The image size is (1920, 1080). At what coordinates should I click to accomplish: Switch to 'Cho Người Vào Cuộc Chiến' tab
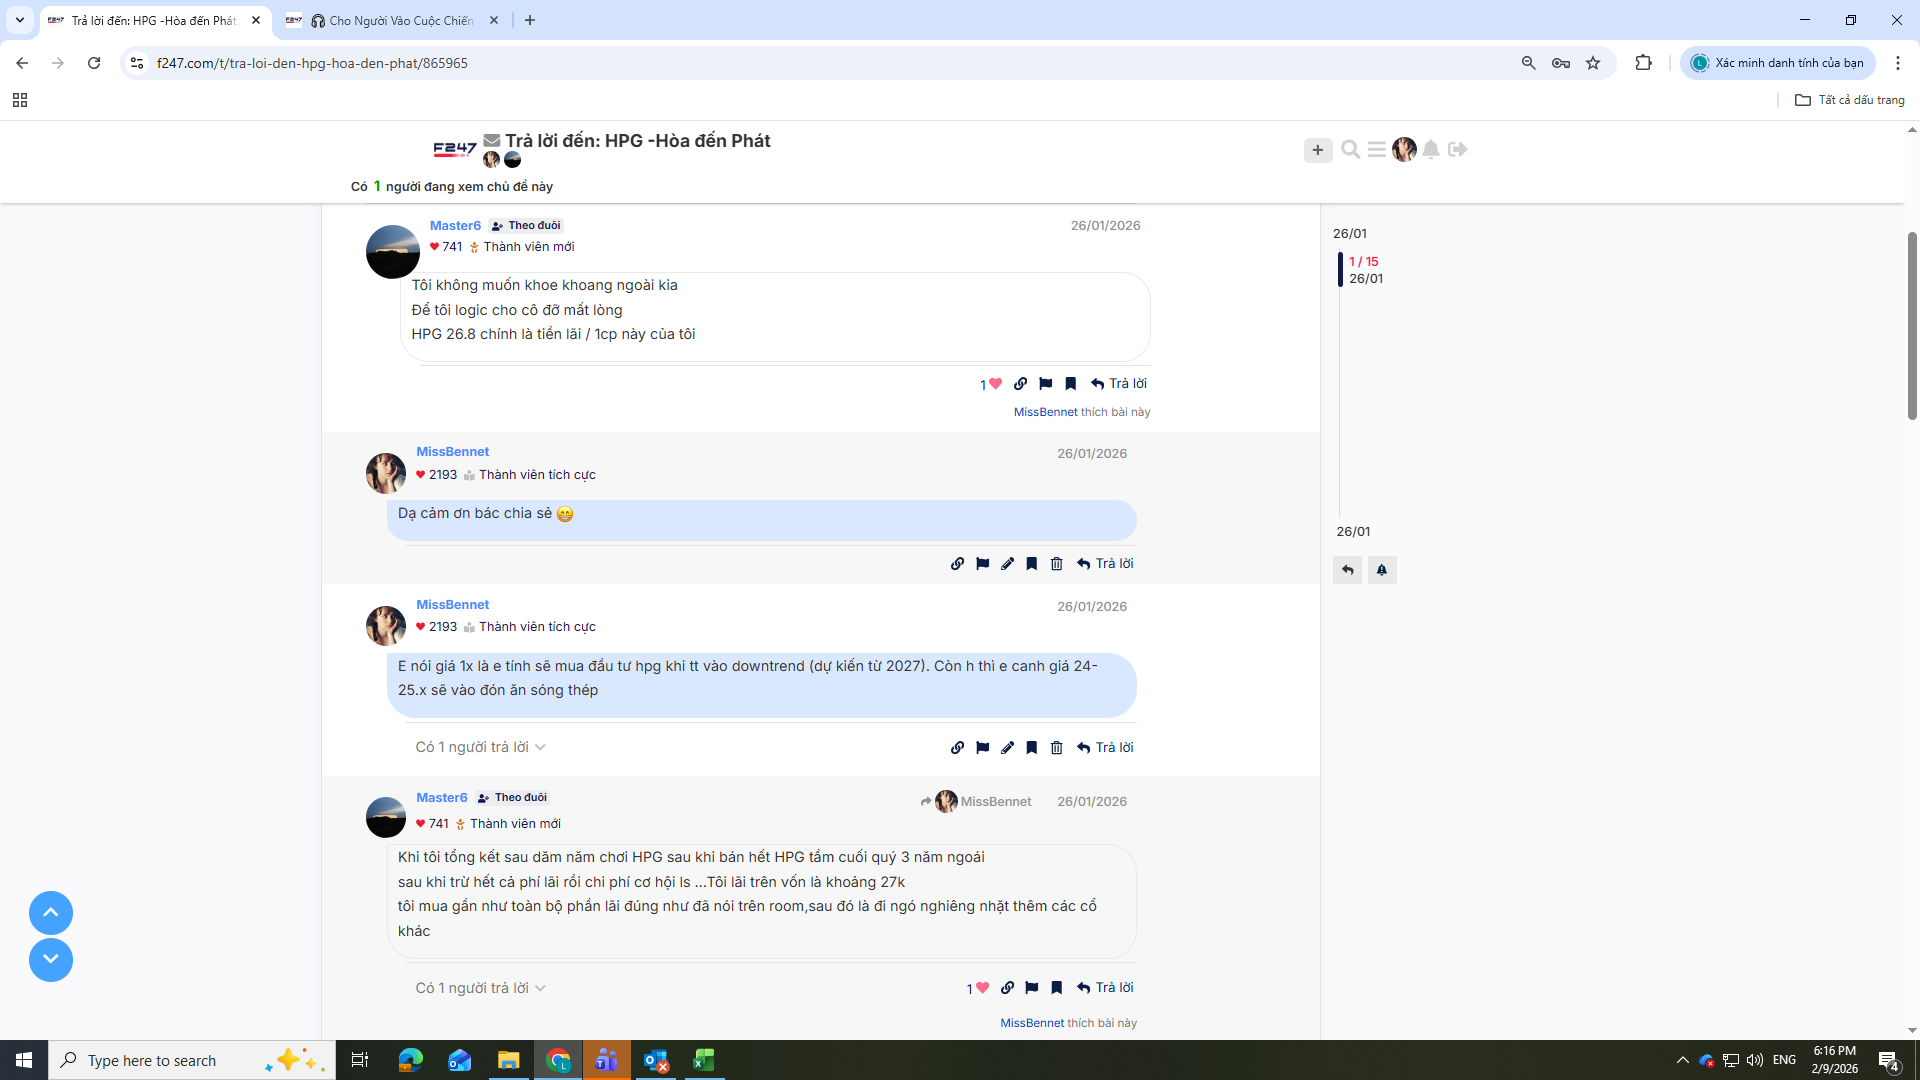392,20
